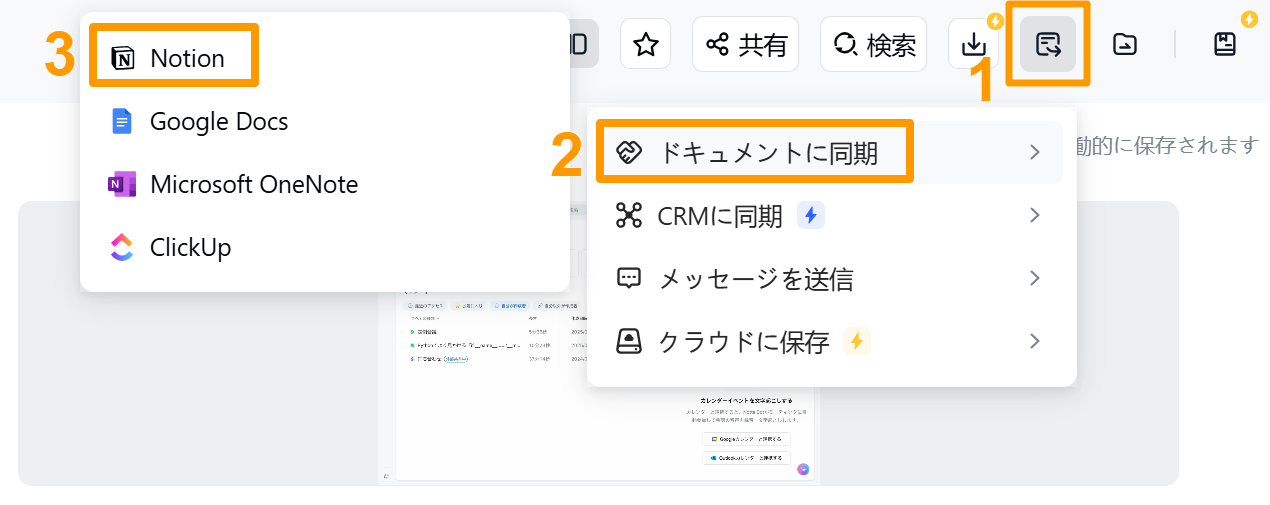The image size is (1270, 505).
Task: Expand the メッセージを送信 row chevron
Action: pyautogui.click(x=1035, y=278)
